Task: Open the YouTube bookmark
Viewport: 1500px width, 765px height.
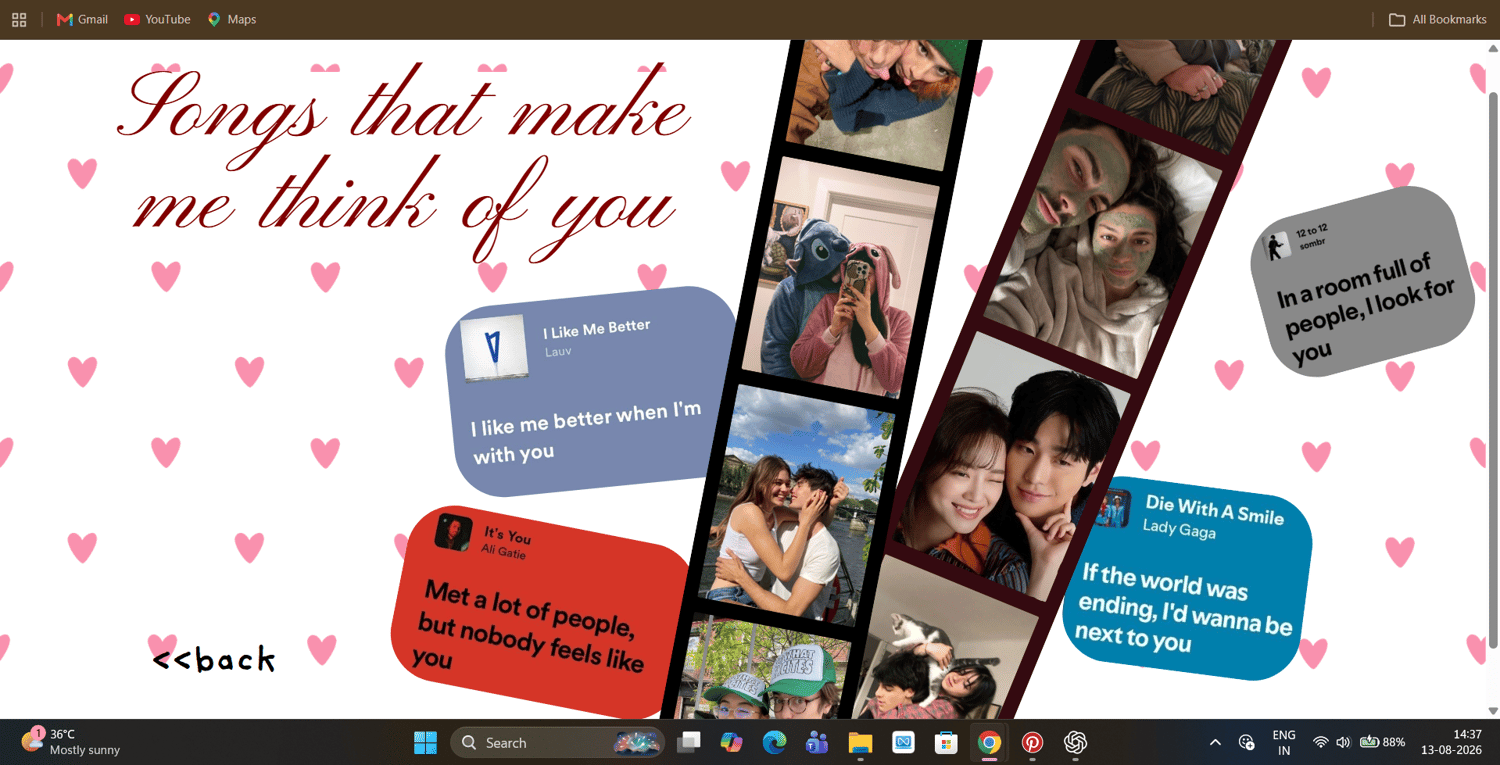Action: (x=157, y=19)
